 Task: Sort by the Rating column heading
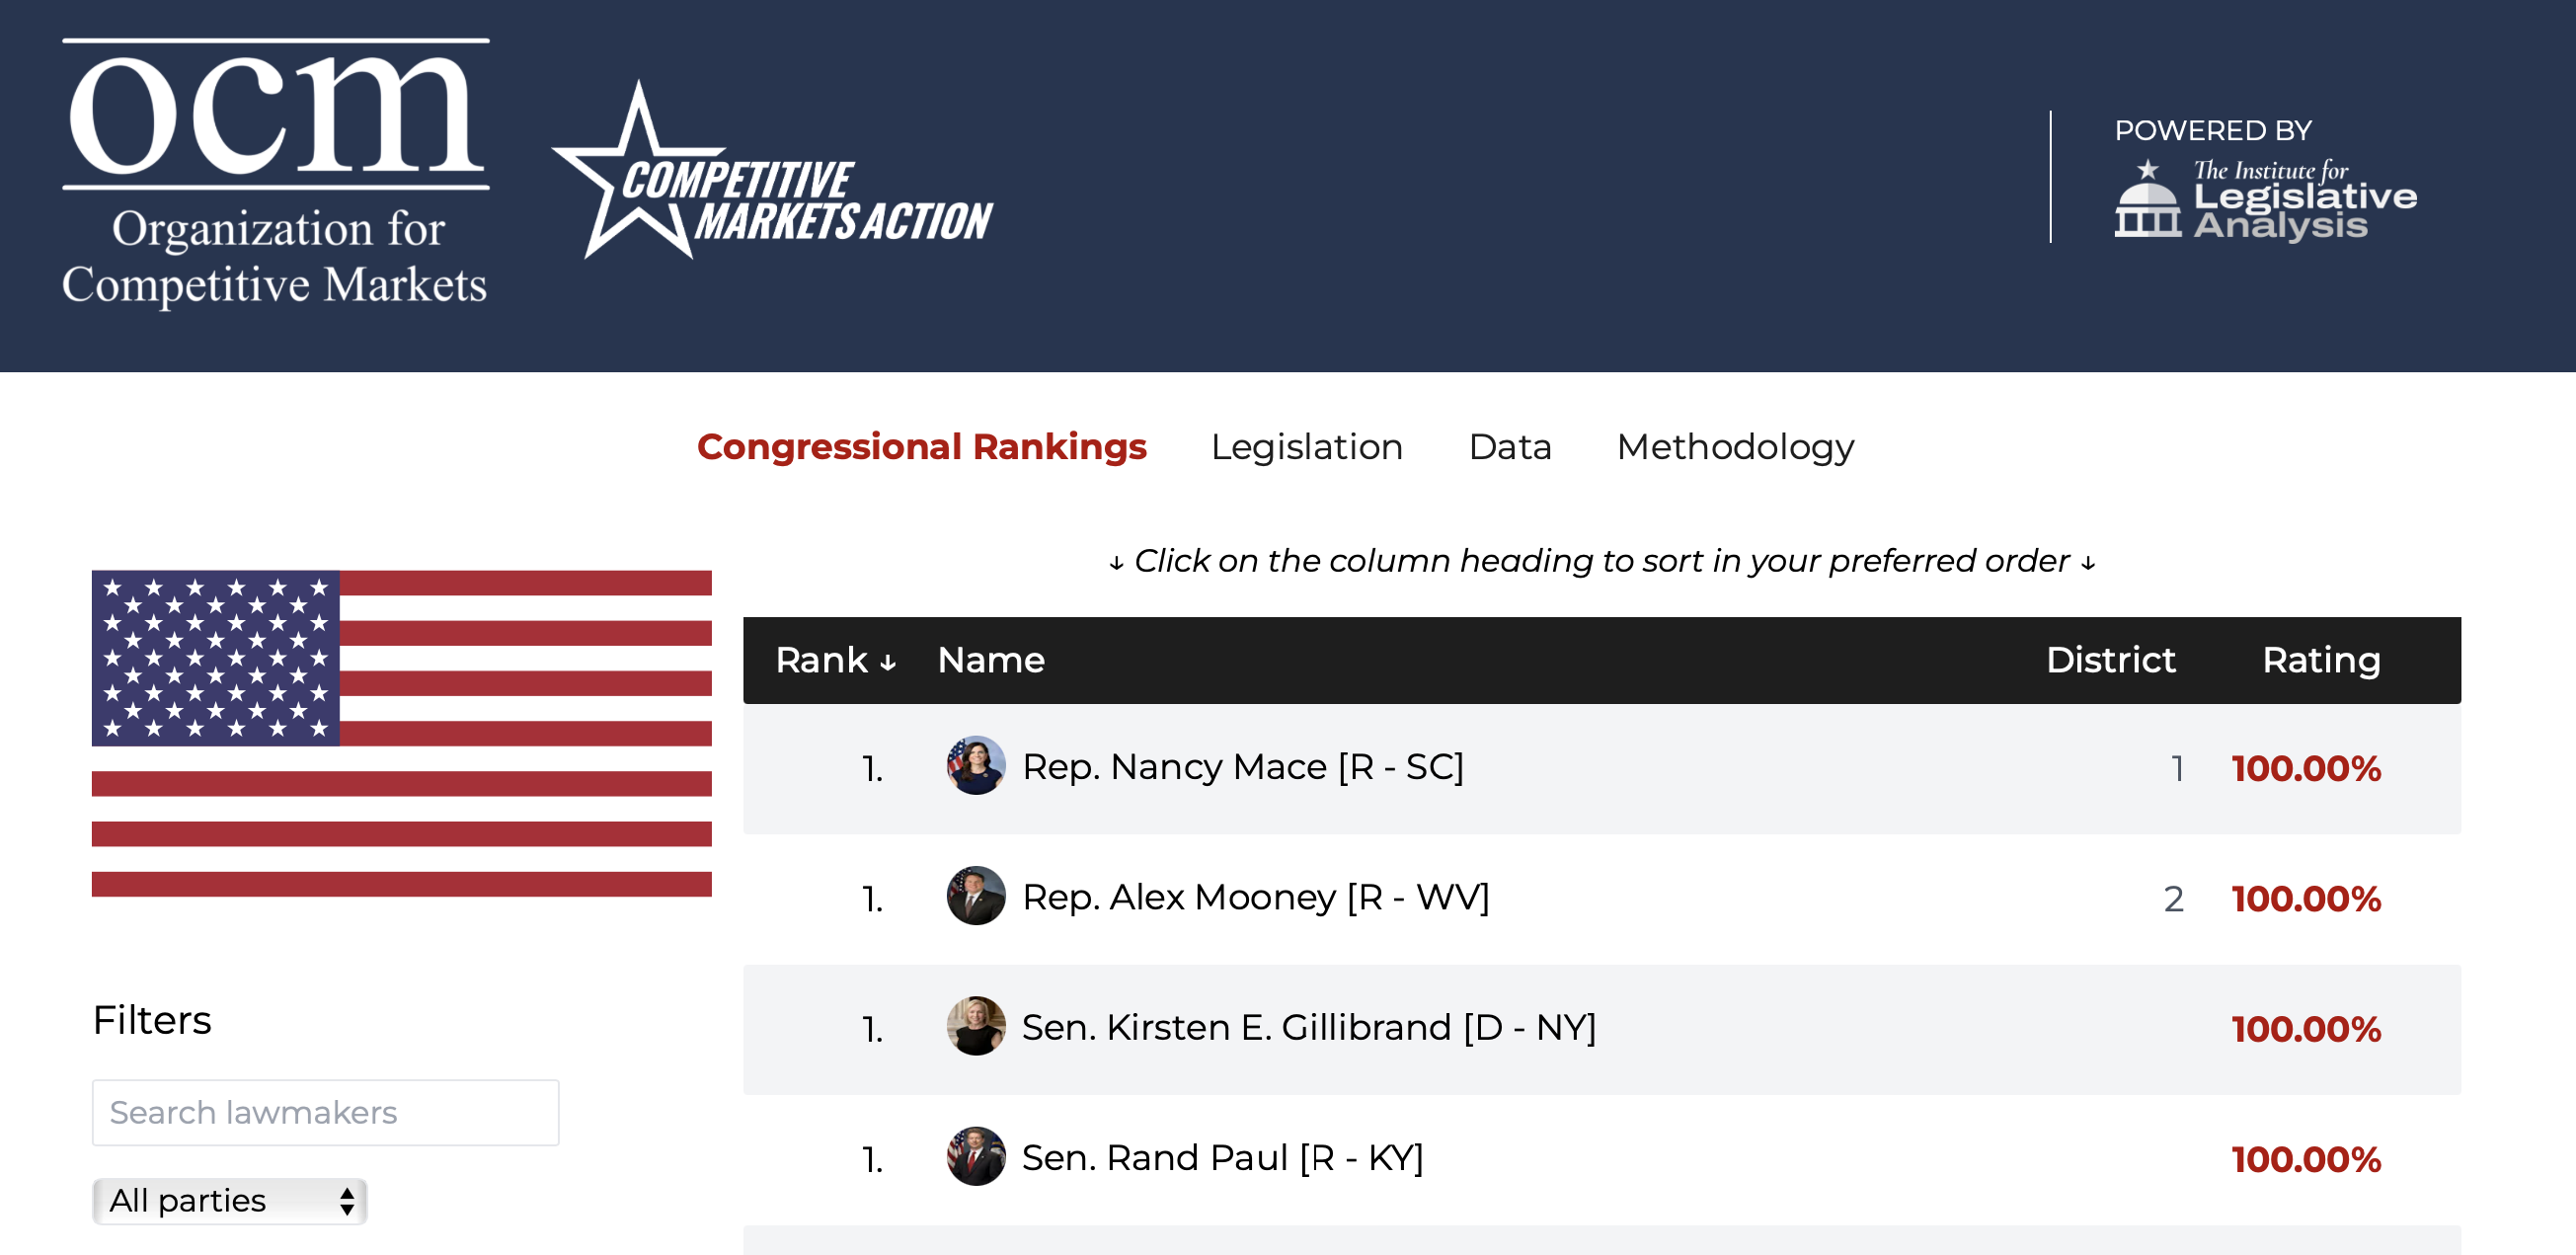click(2320, 660)
